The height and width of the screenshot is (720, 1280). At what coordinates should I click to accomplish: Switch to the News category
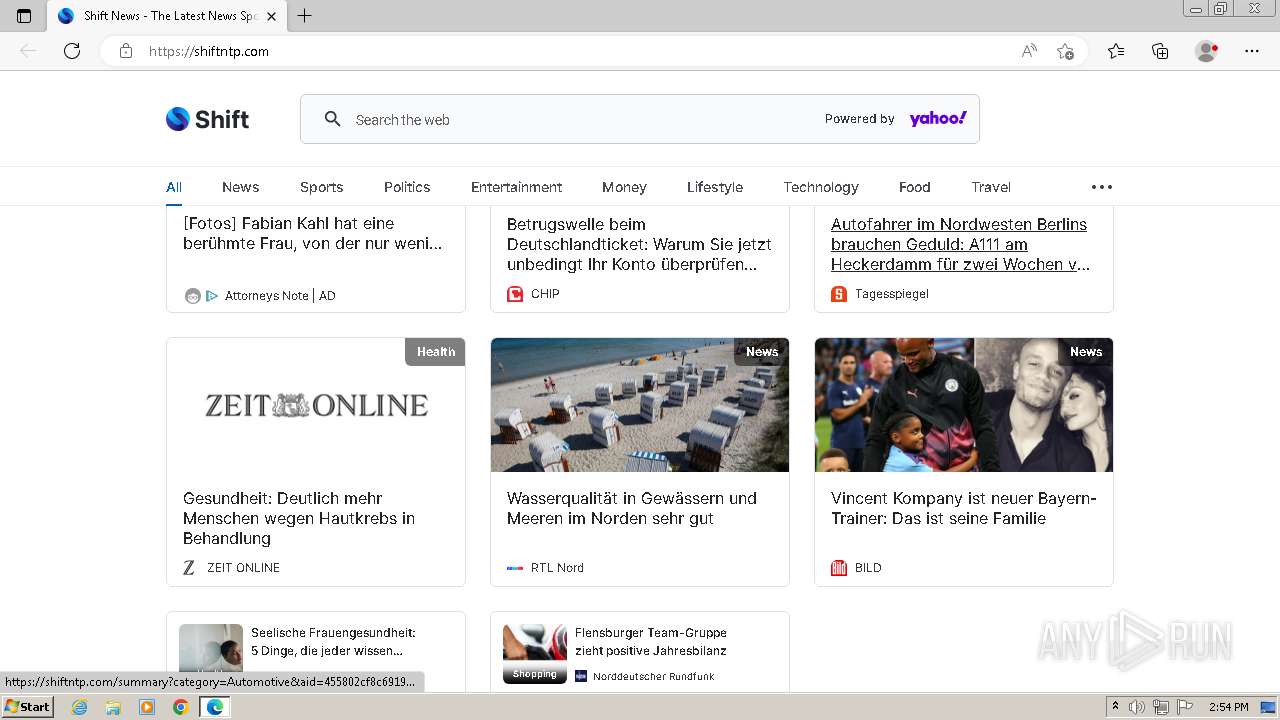pos(240,187)
